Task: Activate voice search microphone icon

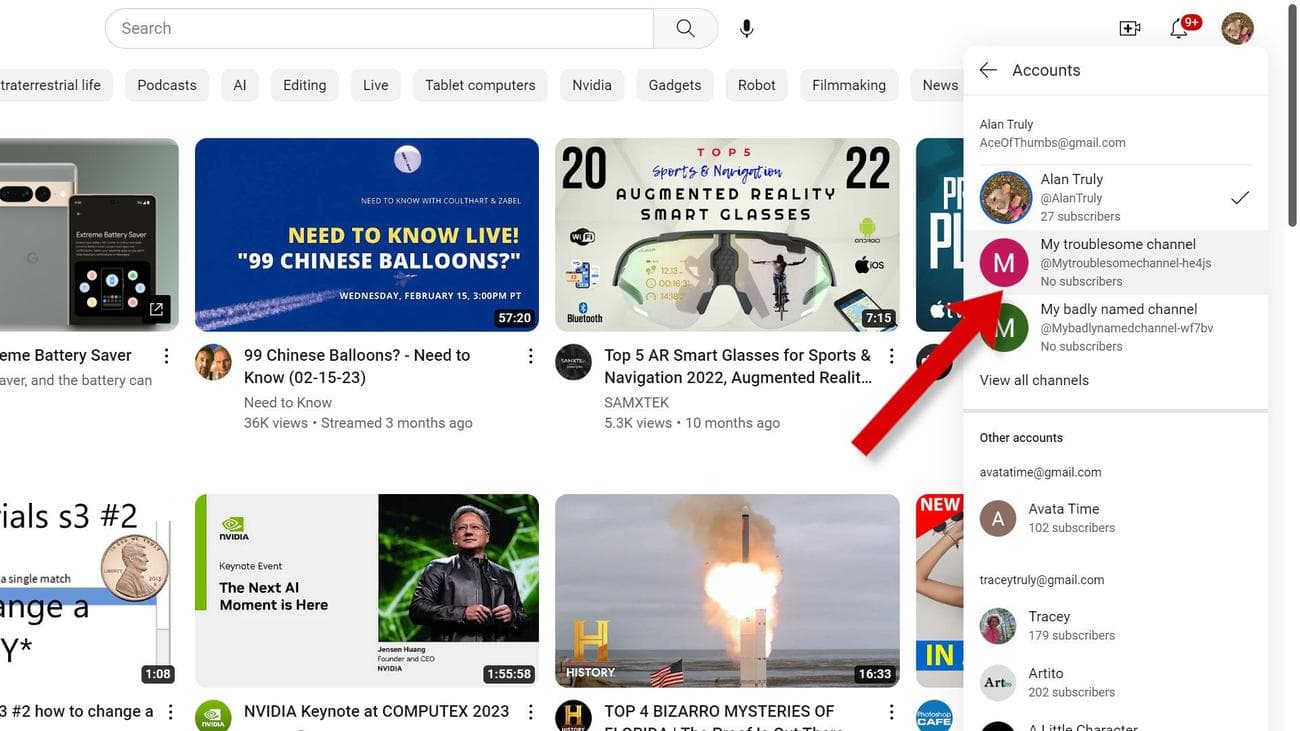Action: click(x=746, y=29)
